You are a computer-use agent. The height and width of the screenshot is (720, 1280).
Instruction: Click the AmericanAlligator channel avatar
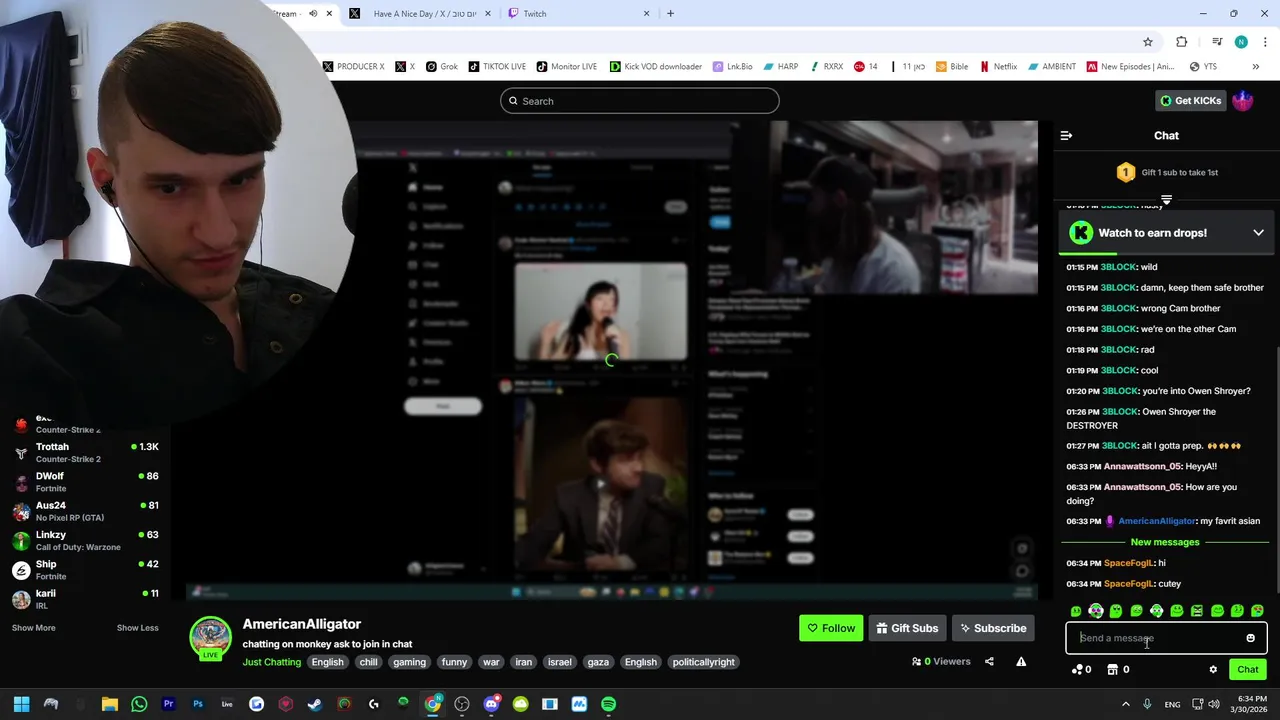211,638
